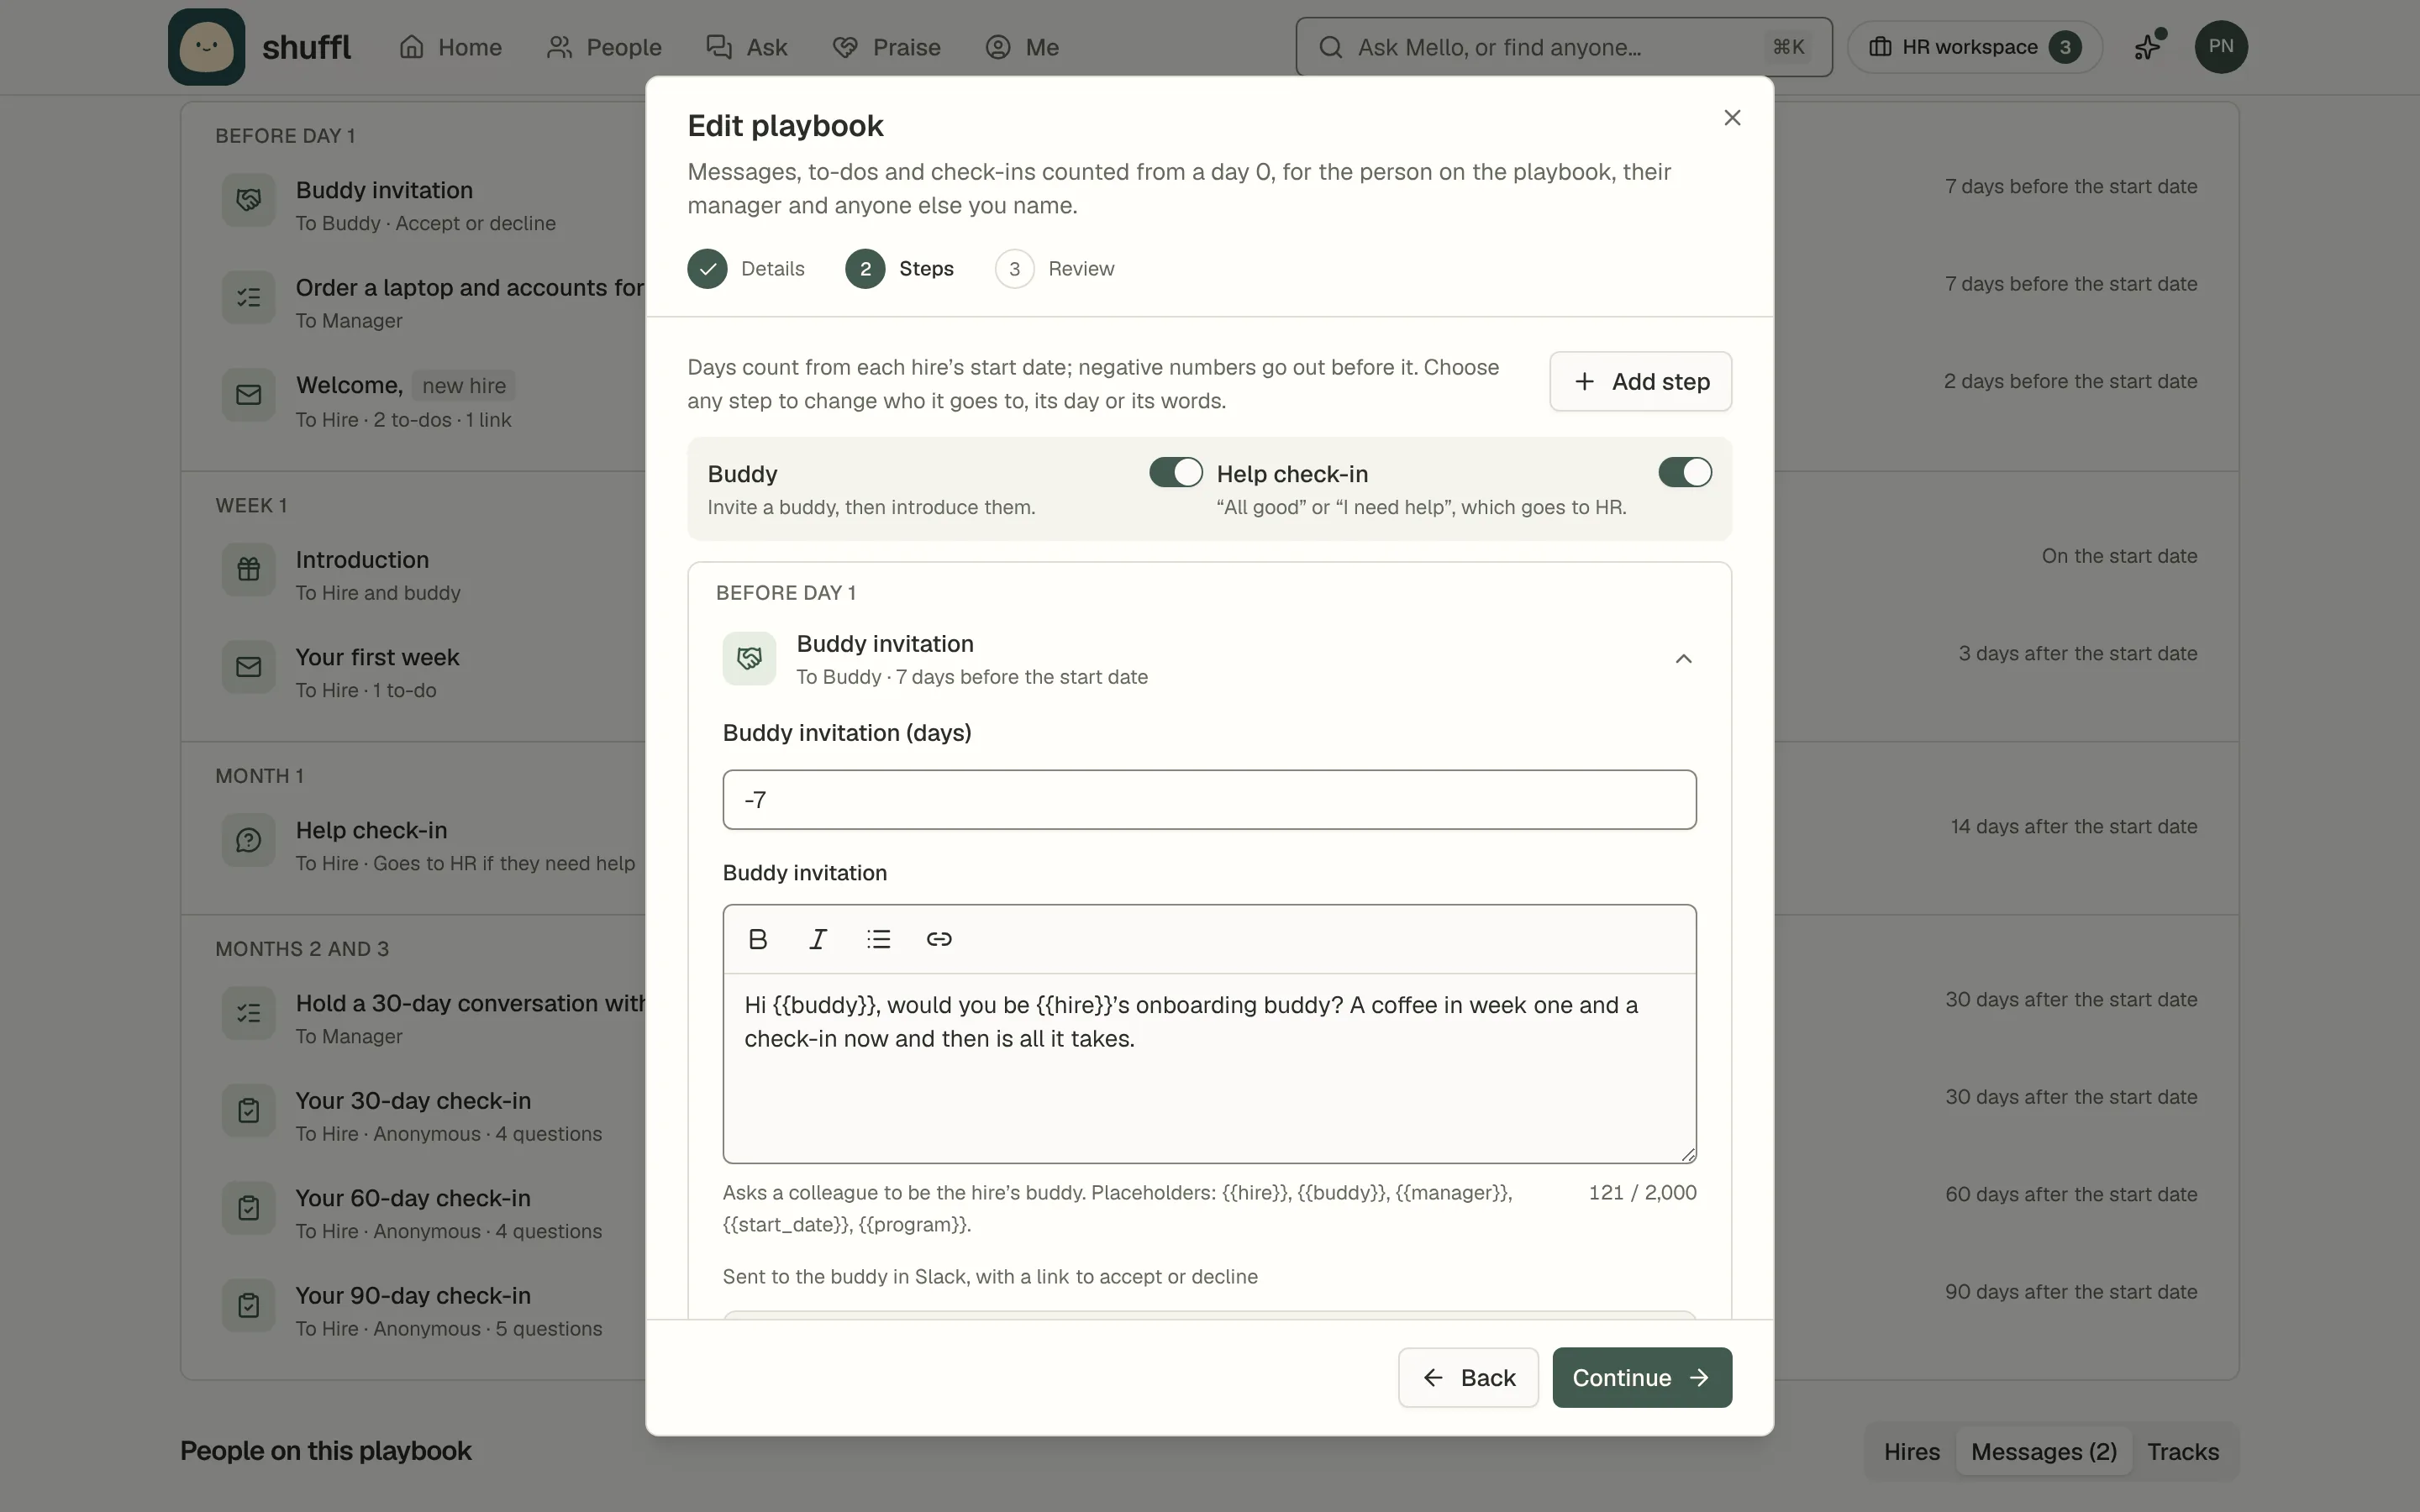Viewport: 2420px width, 1512px height.
Task: Insert a bulleted list in editor
Action: [x=878, y=939]
